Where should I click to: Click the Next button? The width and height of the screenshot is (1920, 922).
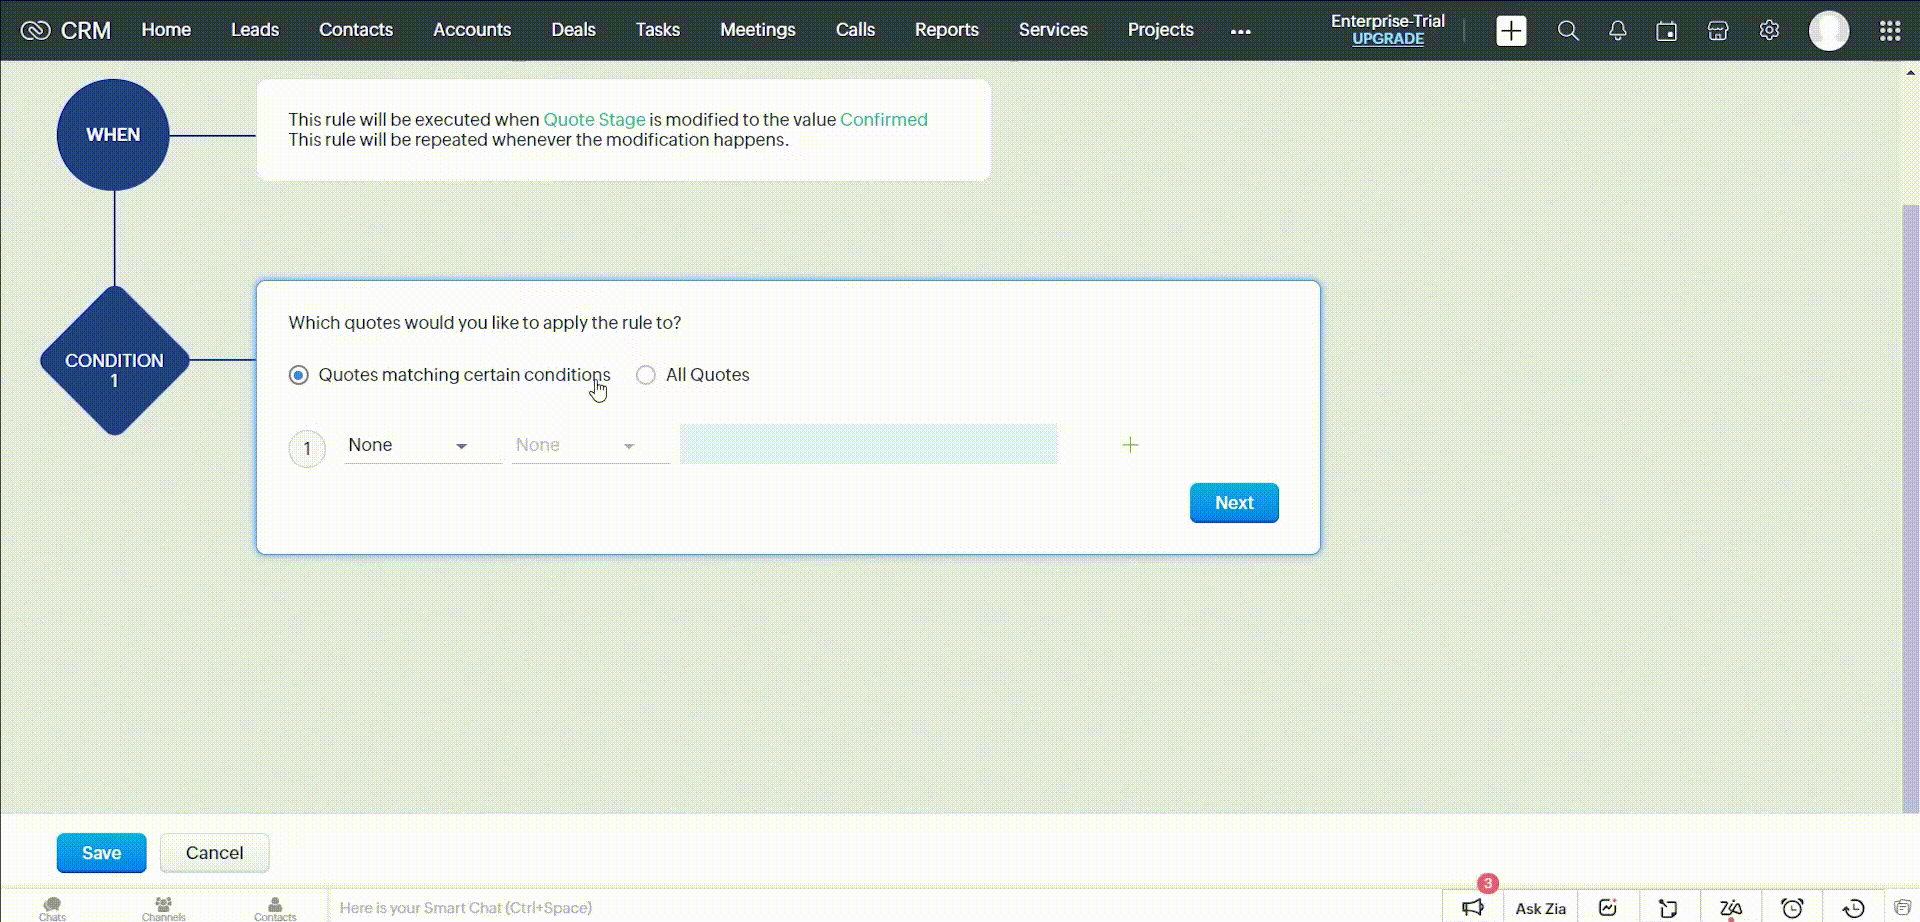(x=1233, y=503)
